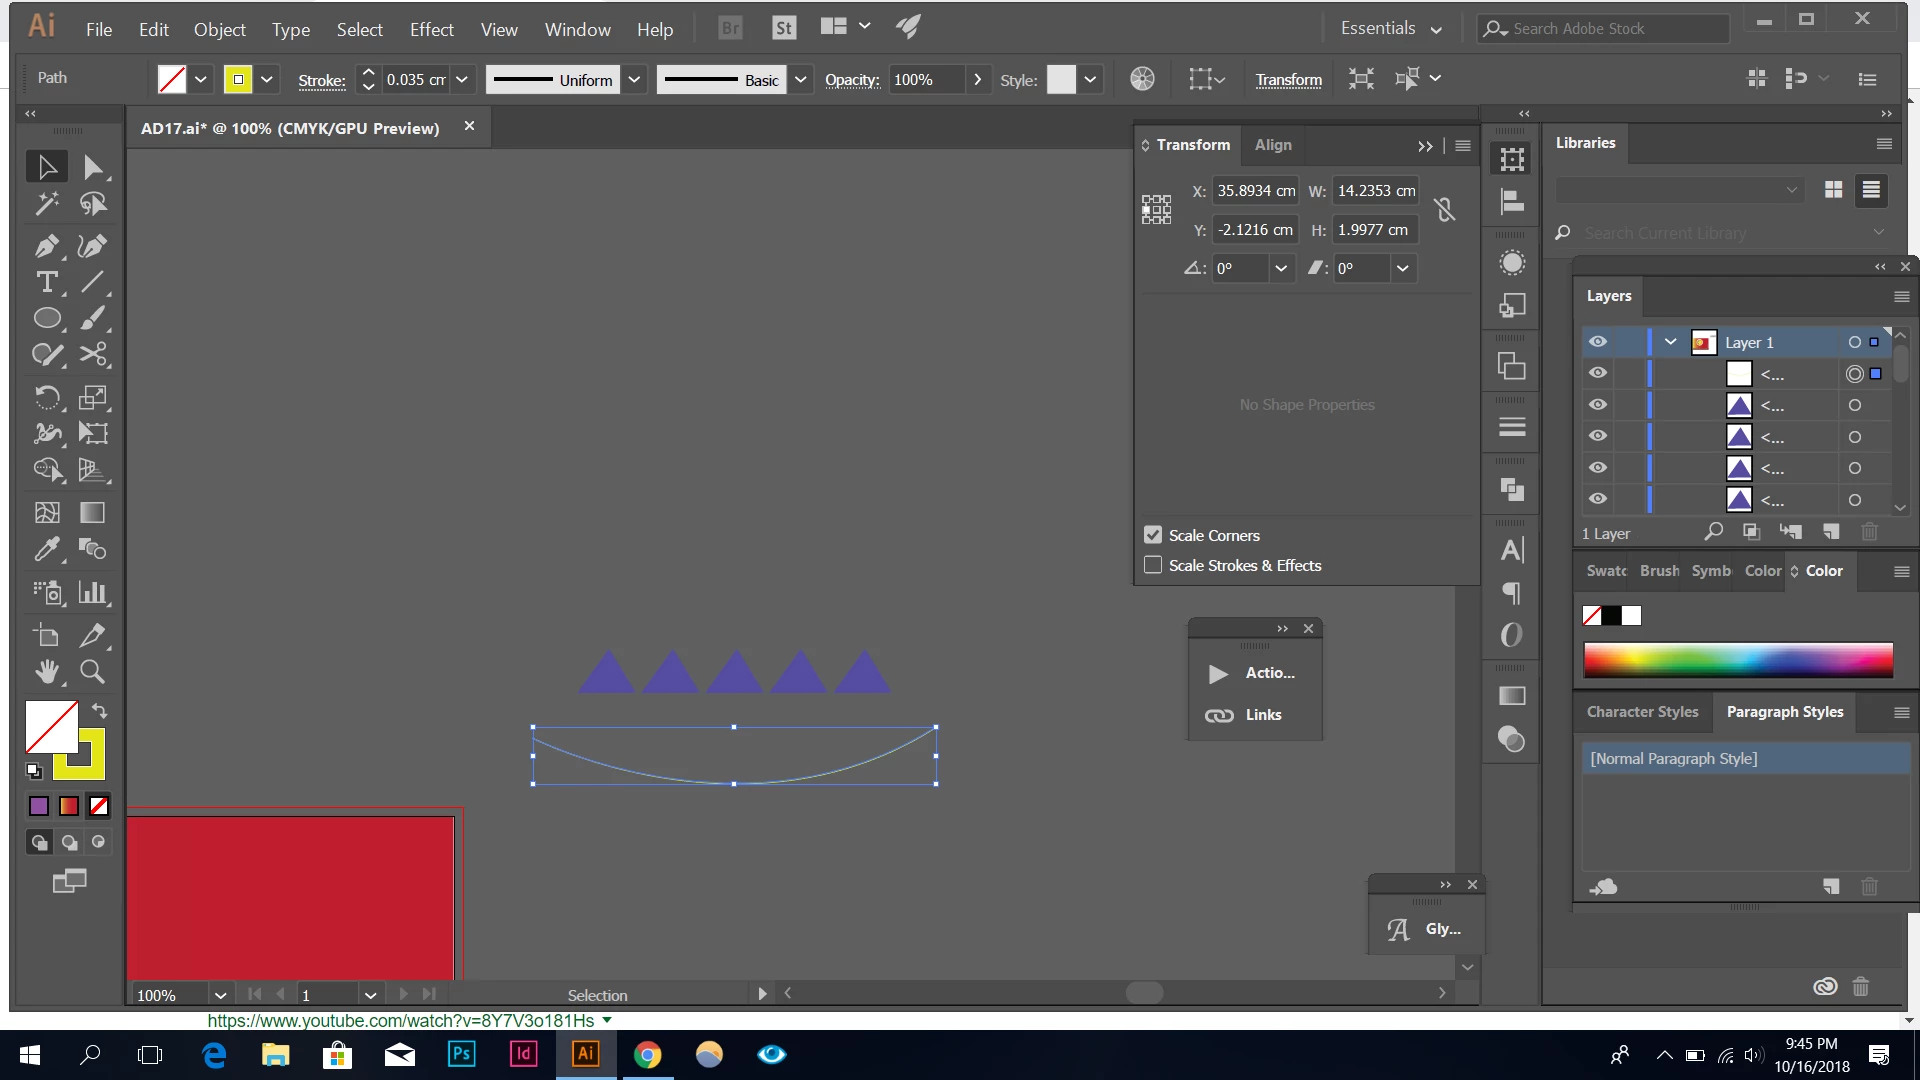Viewport: 1920px width, 1080px height.
Task: Click the Recolor Artwork icon
Action: (1142, 79)
